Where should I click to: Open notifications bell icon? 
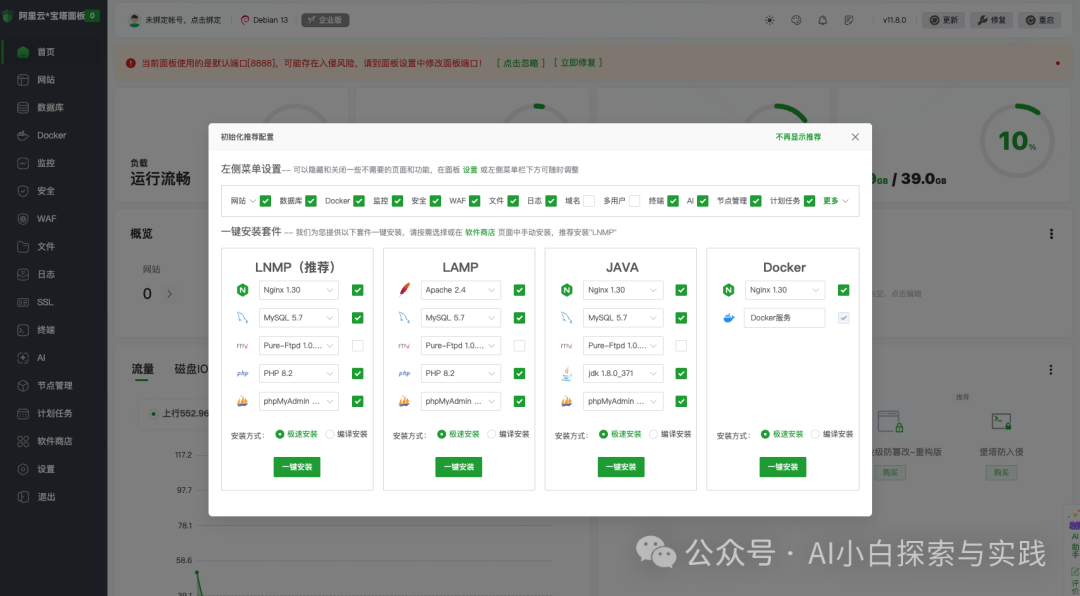coord(822,20)
